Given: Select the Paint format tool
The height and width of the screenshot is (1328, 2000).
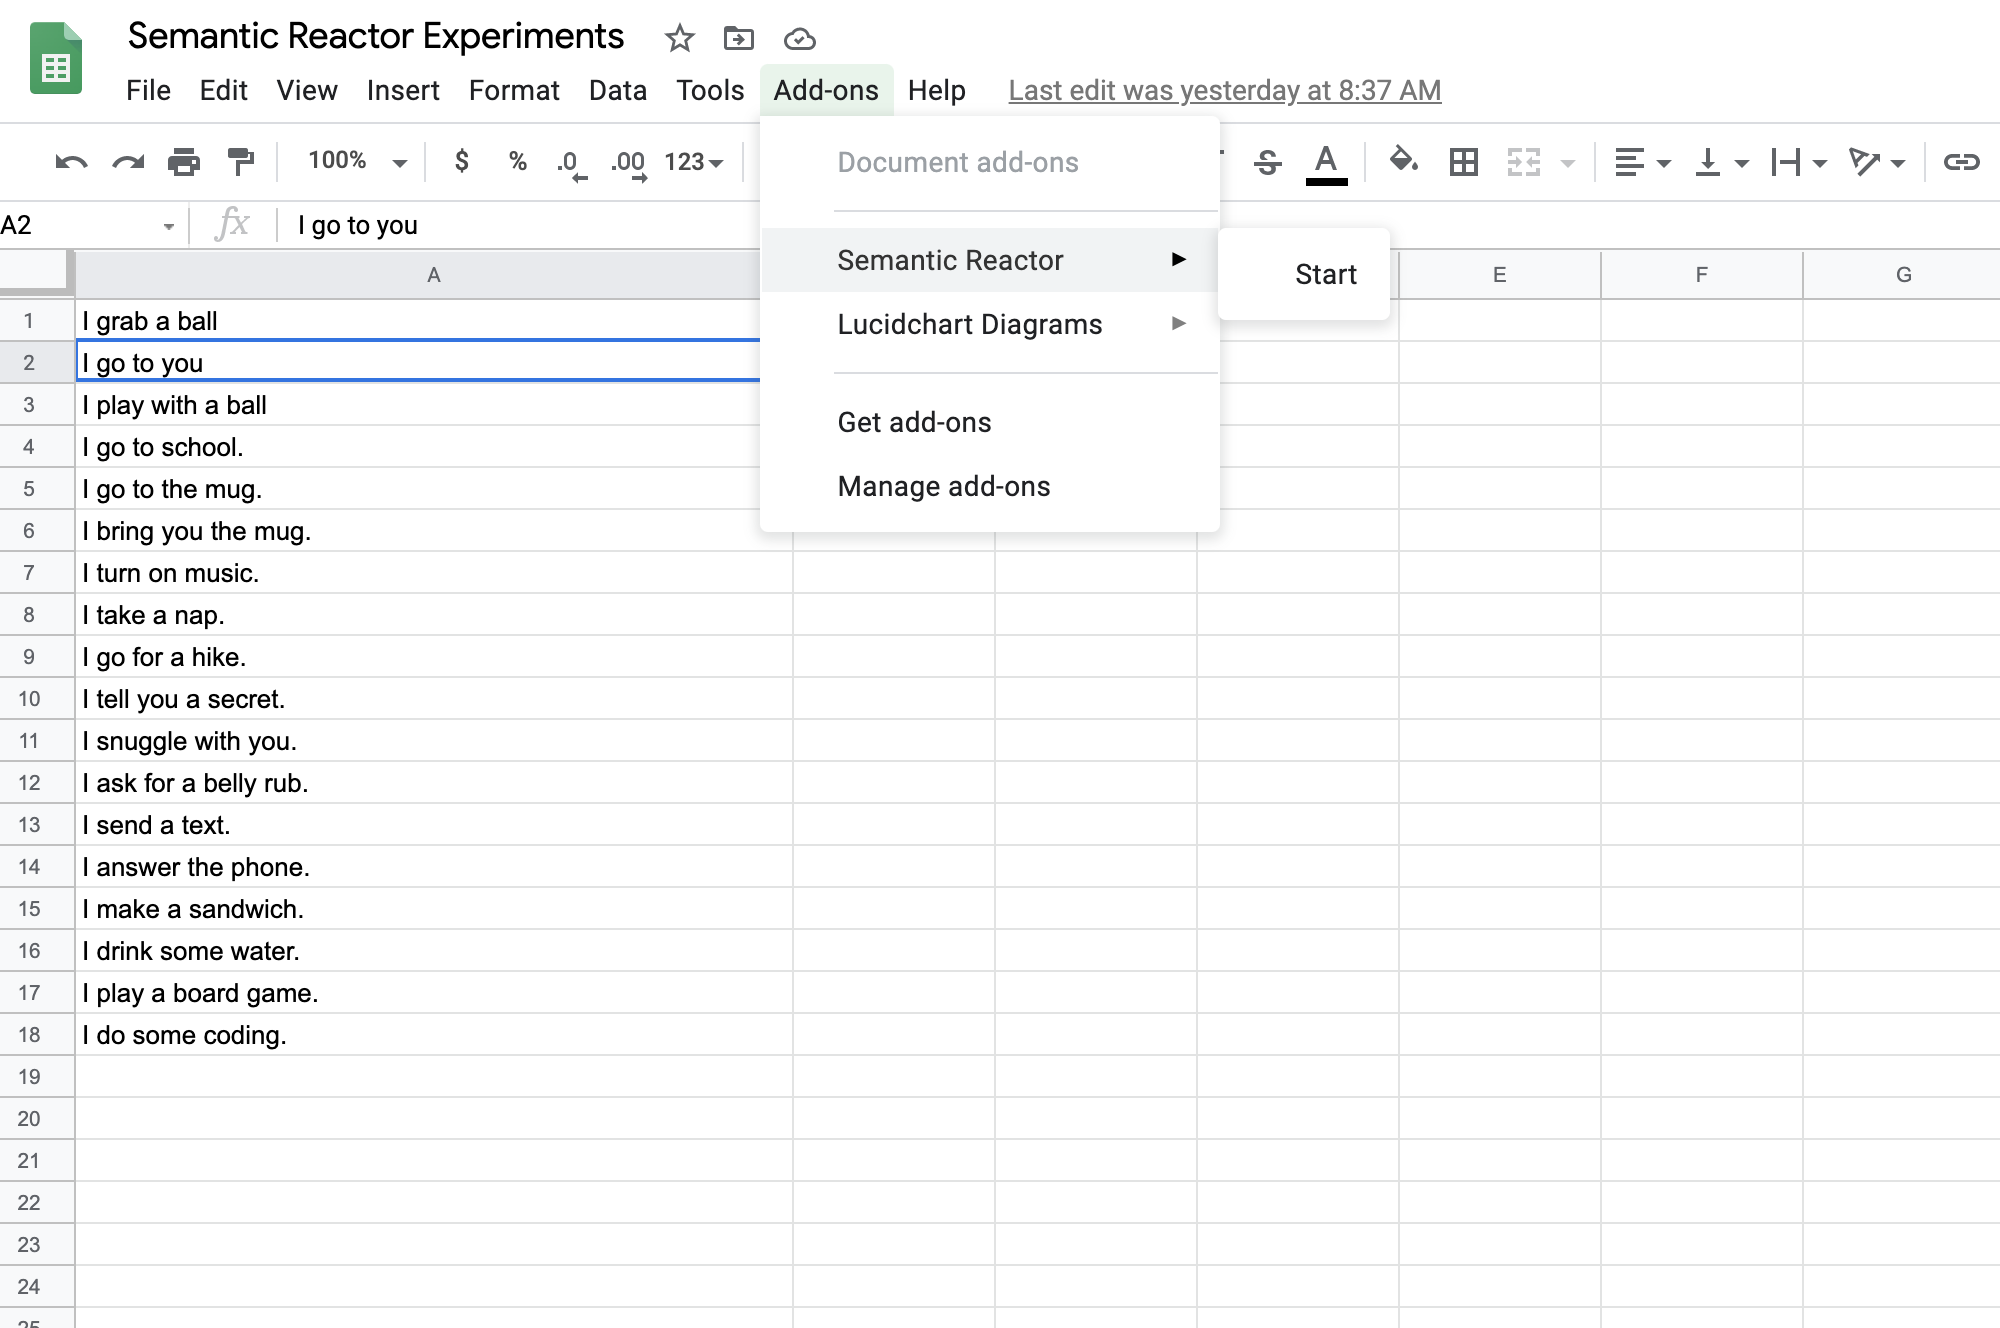Looking at the screenshot, I should (x=240, y=161).
